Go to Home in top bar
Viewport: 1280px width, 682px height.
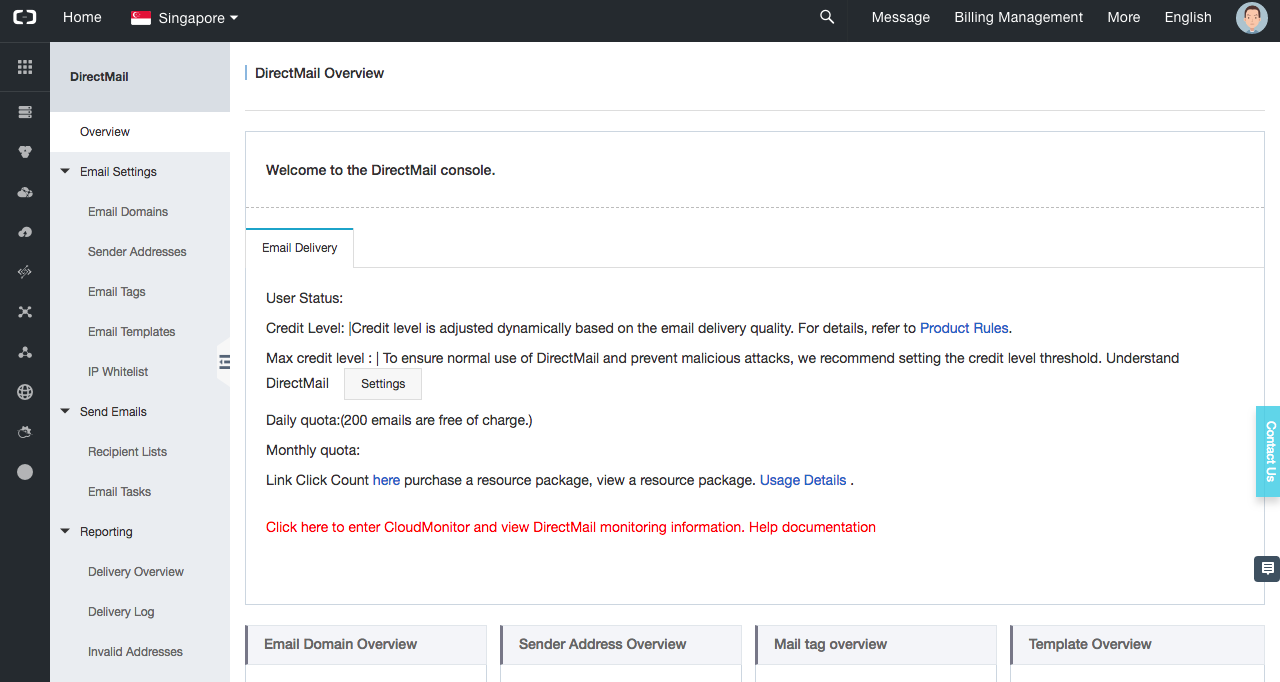tap(82, 17)
